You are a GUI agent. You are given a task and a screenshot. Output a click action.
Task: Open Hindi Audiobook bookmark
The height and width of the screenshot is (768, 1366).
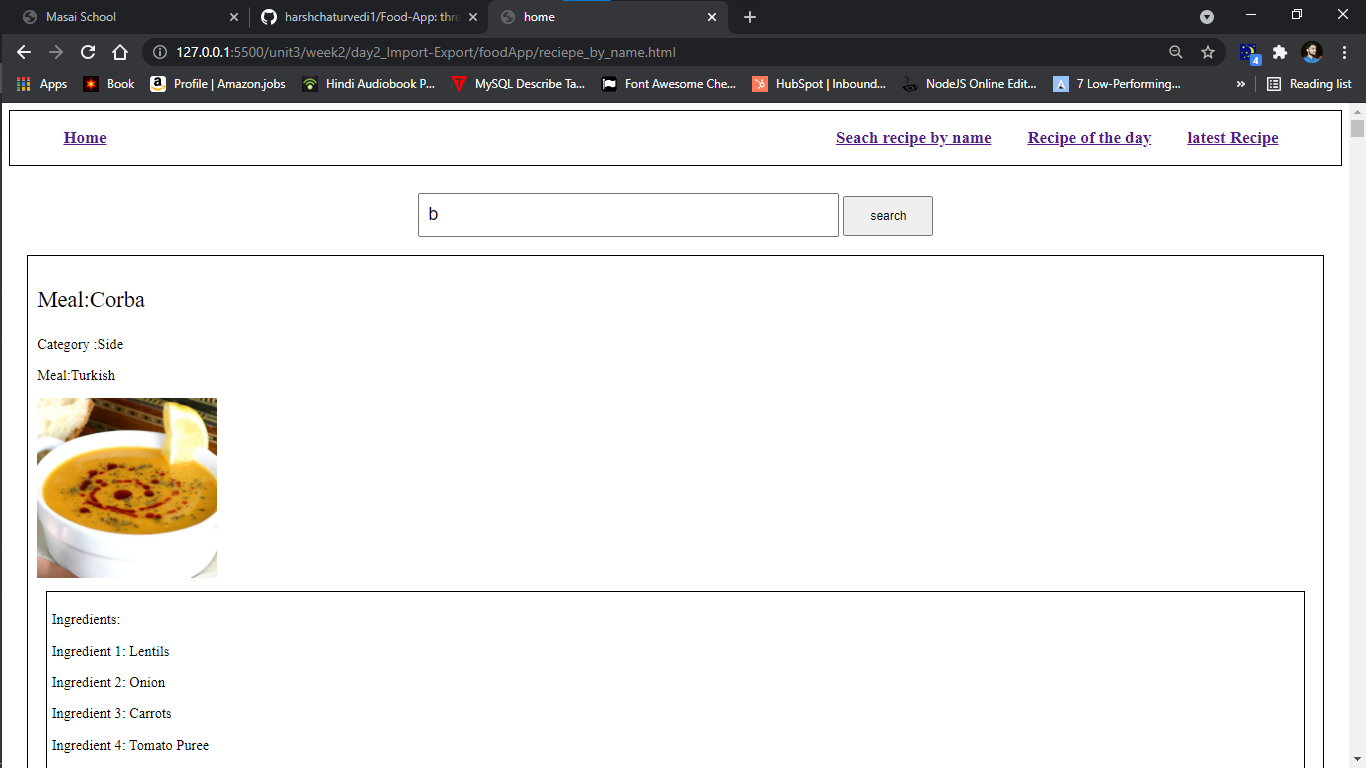(x=369, y=84)
